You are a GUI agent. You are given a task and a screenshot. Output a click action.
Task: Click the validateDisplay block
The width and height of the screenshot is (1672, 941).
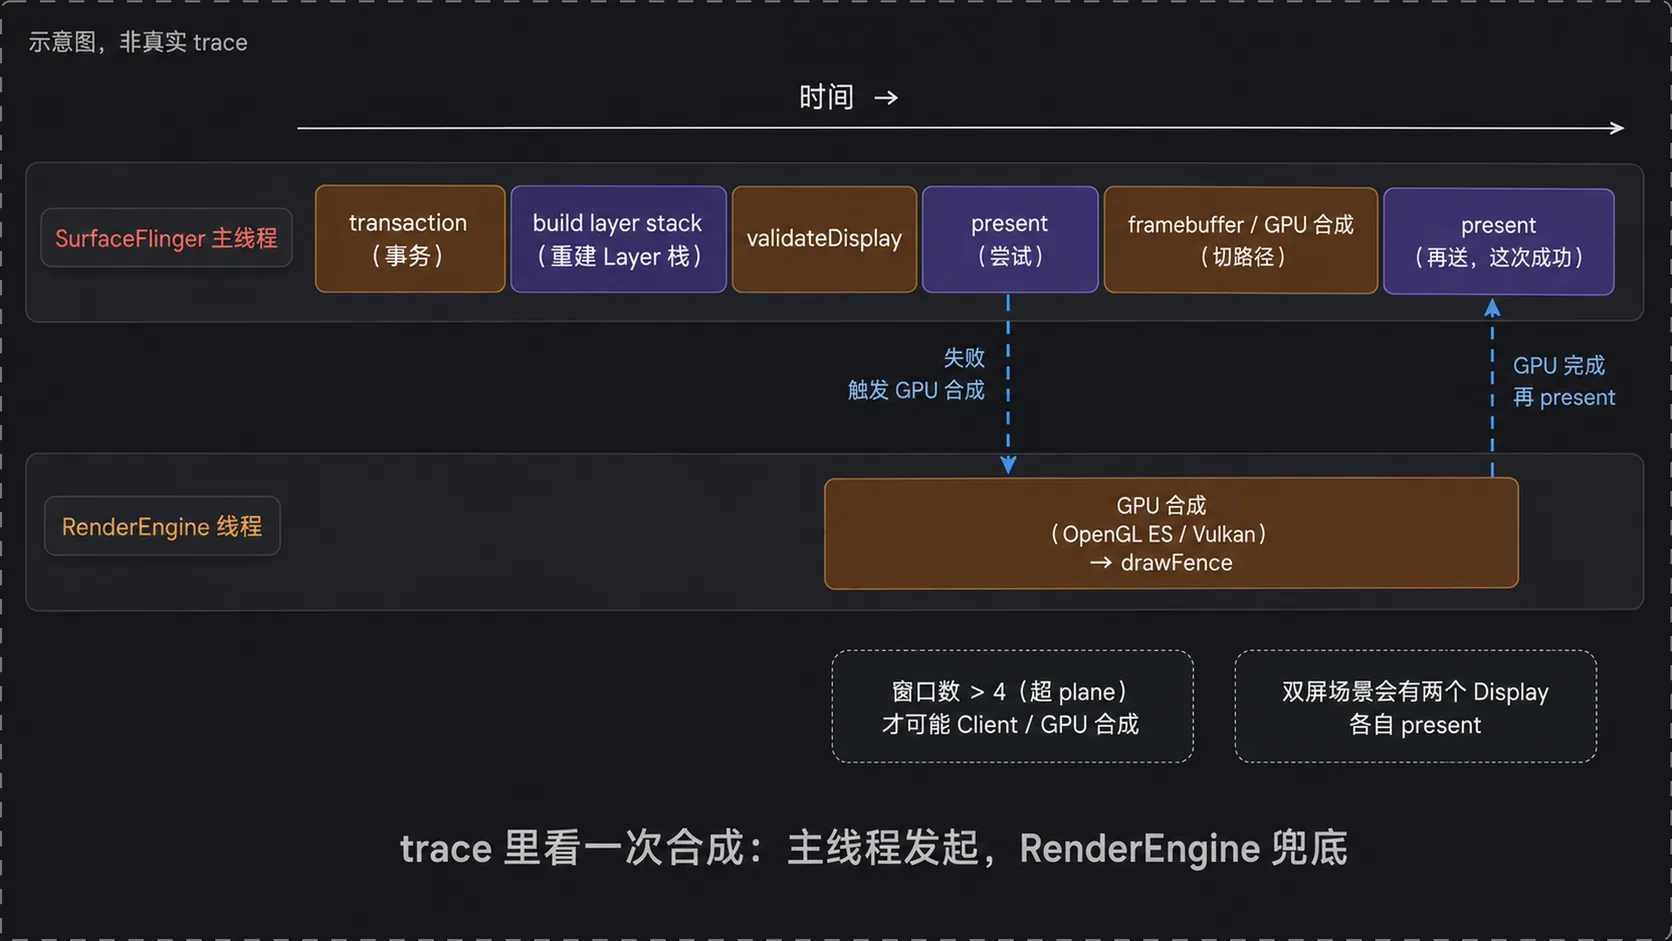[x=824, y=239]
